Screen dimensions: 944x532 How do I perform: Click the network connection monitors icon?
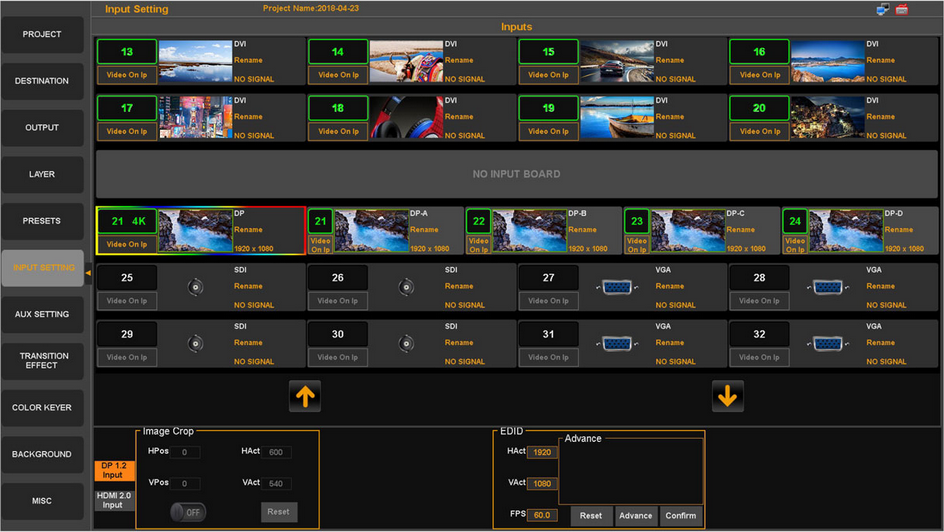point(883,10)
